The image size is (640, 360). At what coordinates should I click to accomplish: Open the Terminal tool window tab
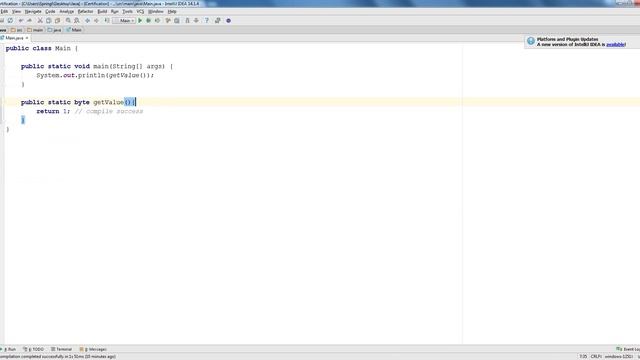[61, 349]
